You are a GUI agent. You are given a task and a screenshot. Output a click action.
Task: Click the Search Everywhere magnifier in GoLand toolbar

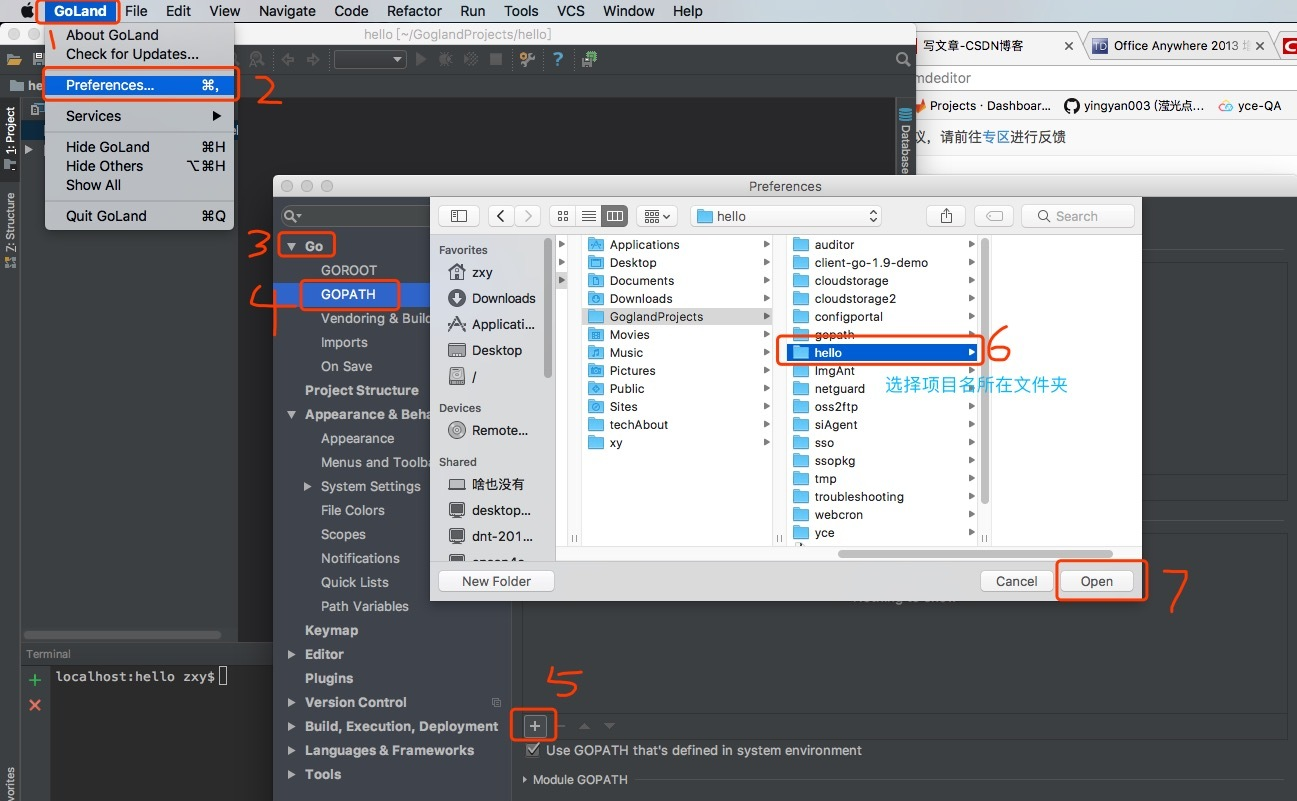(x=902, y=60)
